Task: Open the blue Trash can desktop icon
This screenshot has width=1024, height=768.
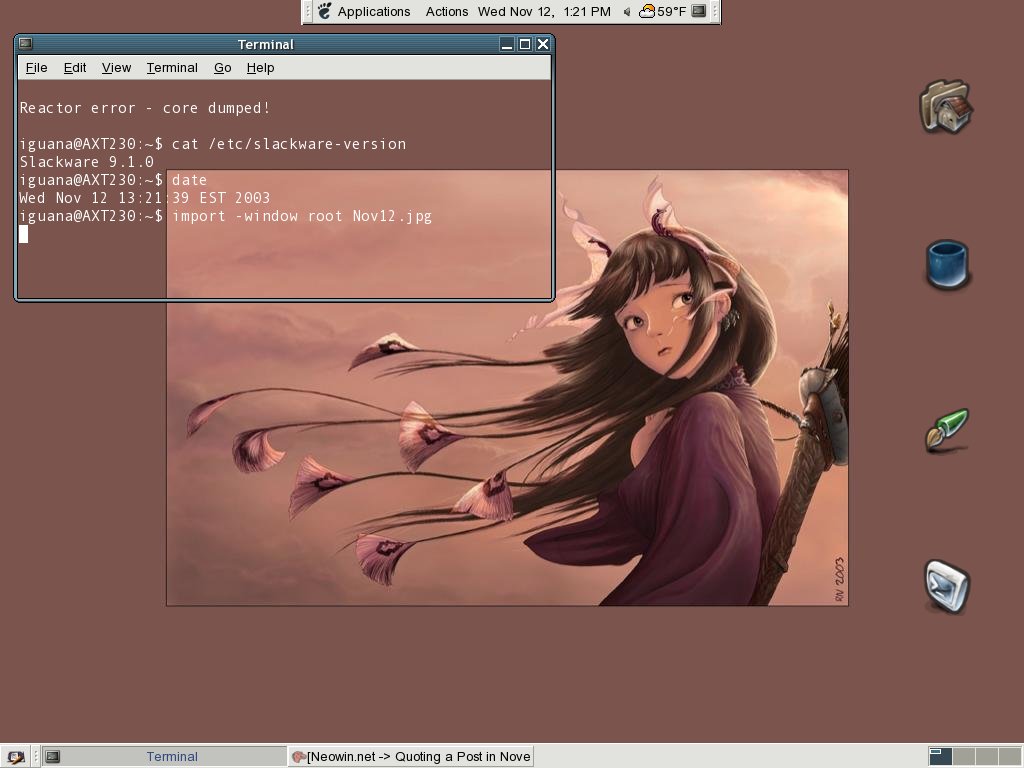Action: (948, 264)
